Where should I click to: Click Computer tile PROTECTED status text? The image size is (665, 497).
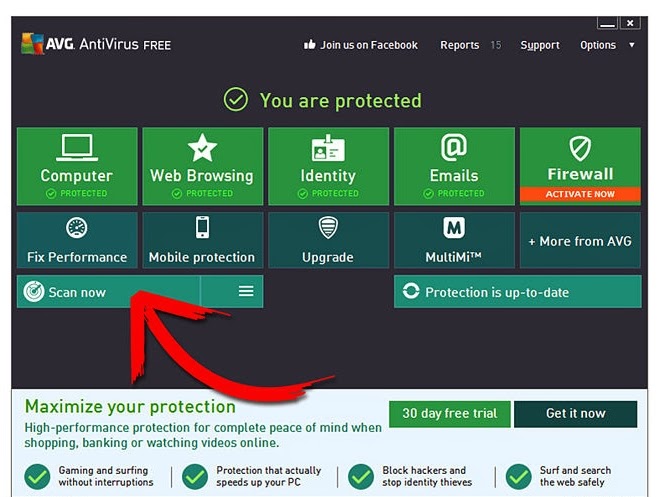[x=83, y=193]
